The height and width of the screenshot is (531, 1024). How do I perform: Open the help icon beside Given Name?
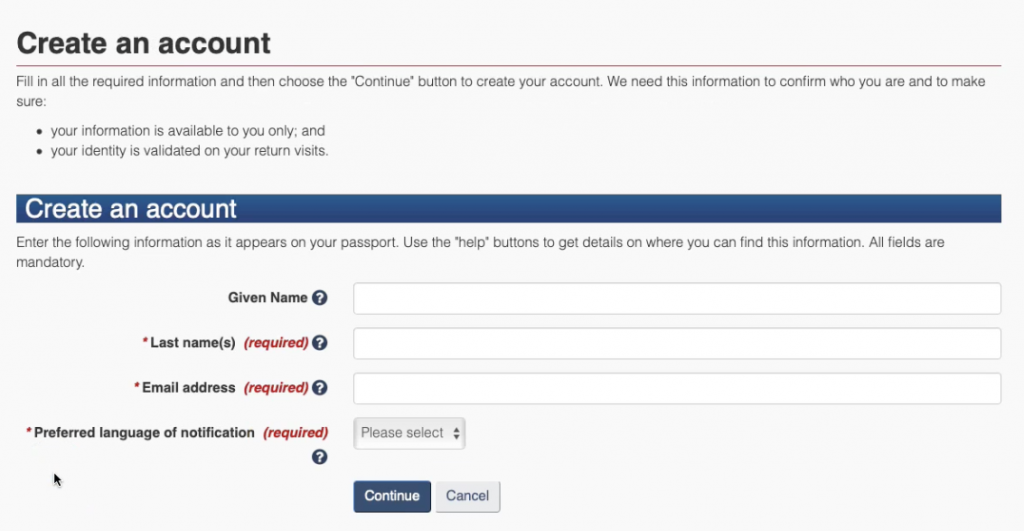point(320,298)
